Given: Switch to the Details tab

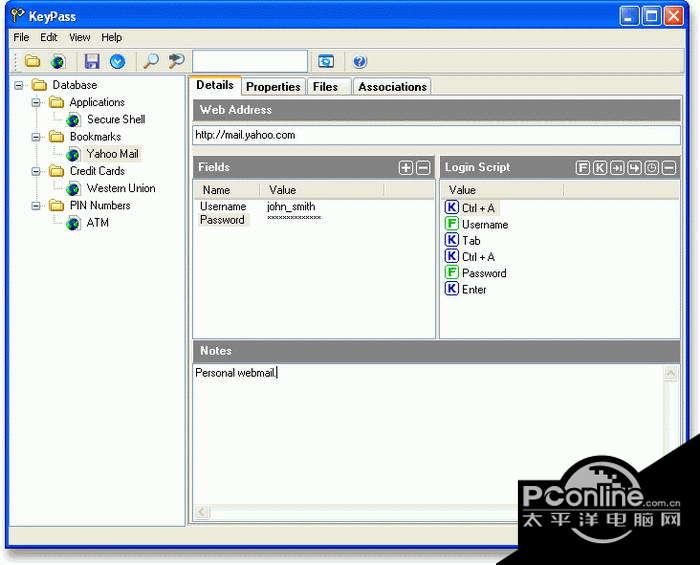Looking at the screenshot, I should 215,85.
